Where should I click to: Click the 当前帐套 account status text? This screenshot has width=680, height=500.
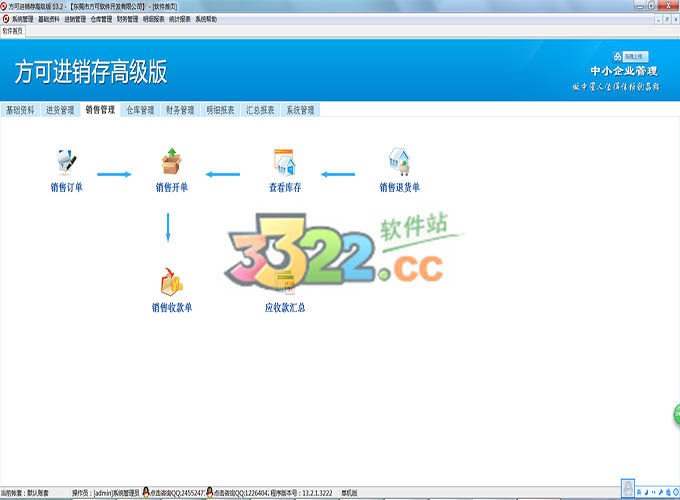(x=25, y=493)
